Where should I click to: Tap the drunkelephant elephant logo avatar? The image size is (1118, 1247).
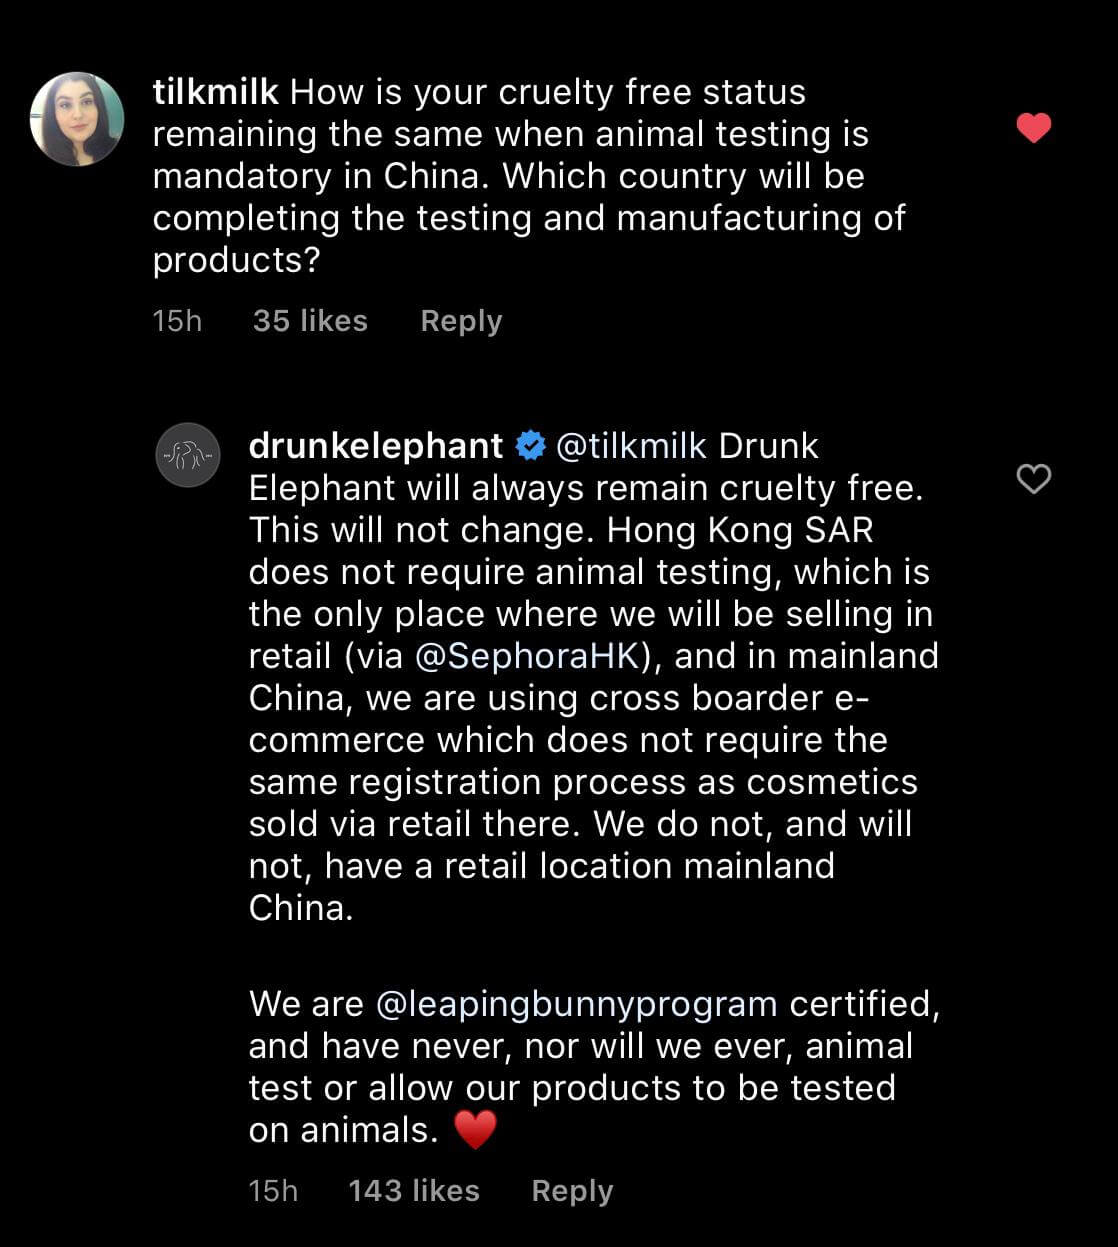(x=188, y=455)
